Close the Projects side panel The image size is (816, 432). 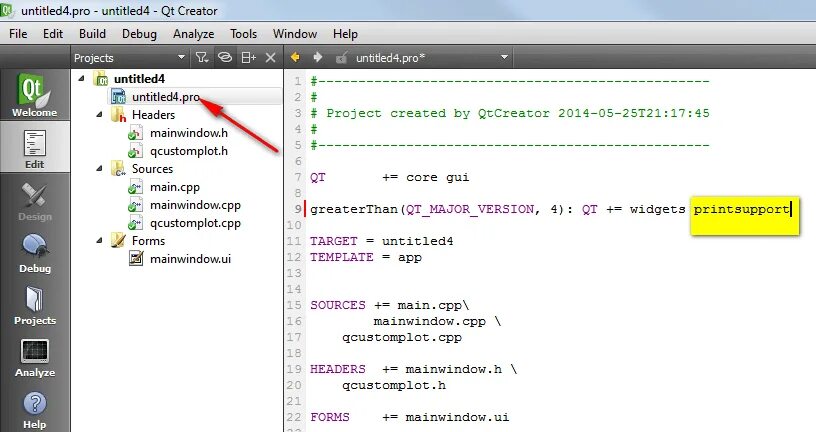[x=270, y=57]
